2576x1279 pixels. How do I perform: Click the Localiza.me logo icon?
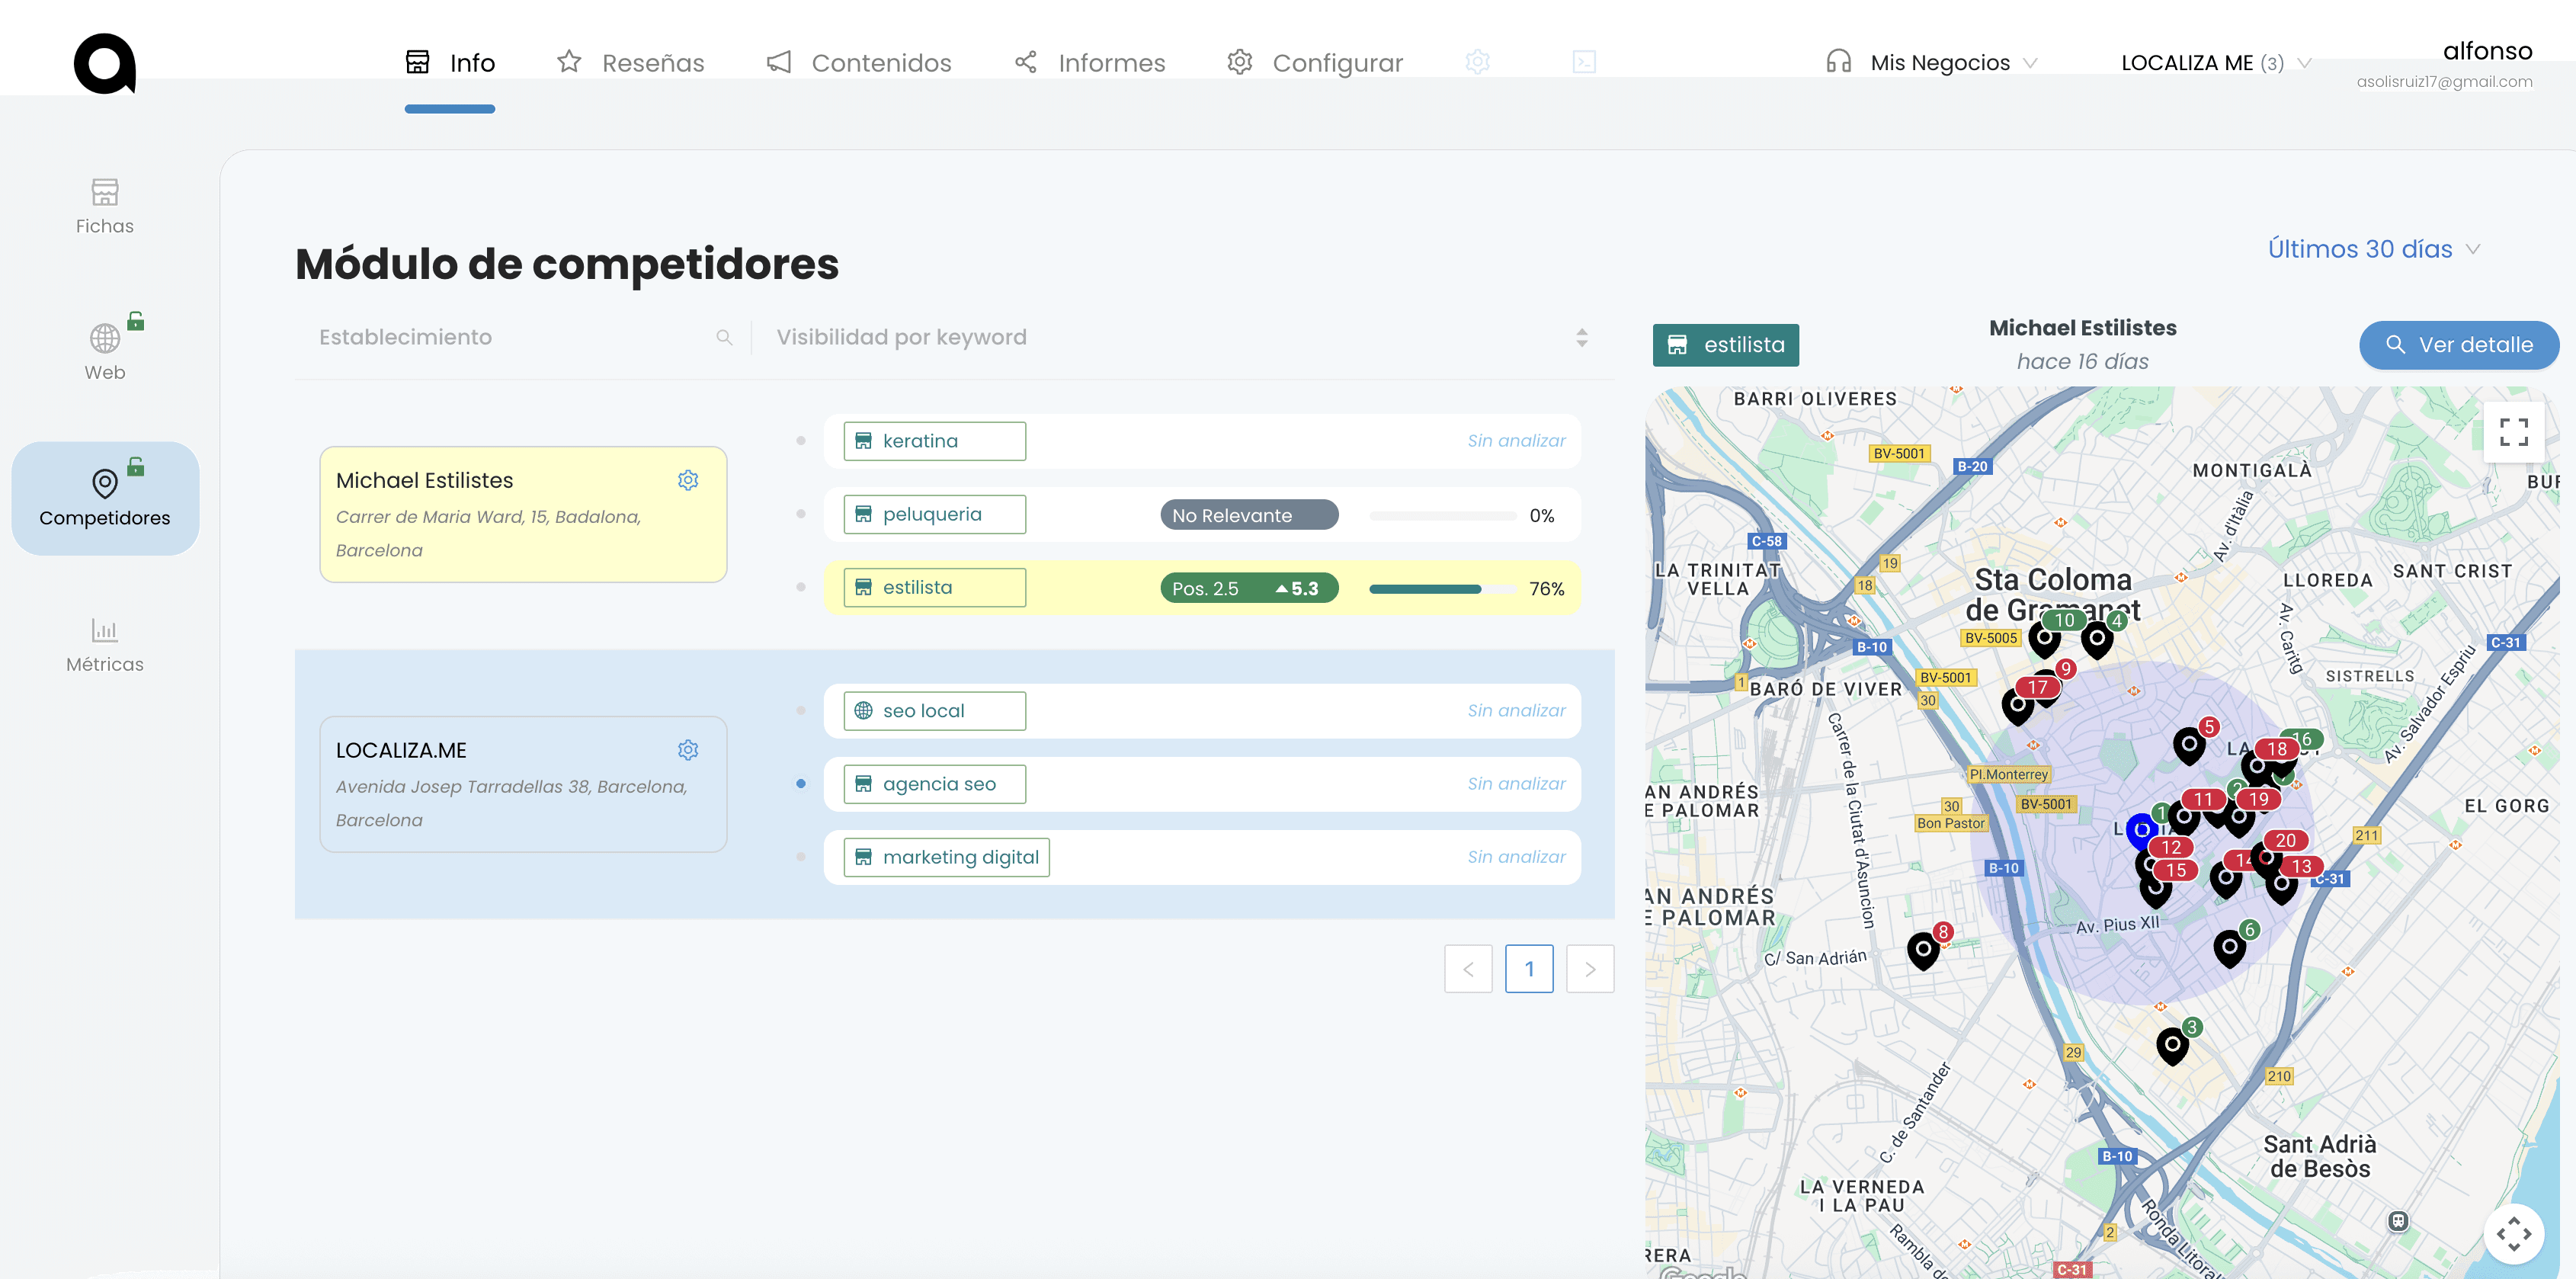[x=105, y=63]
